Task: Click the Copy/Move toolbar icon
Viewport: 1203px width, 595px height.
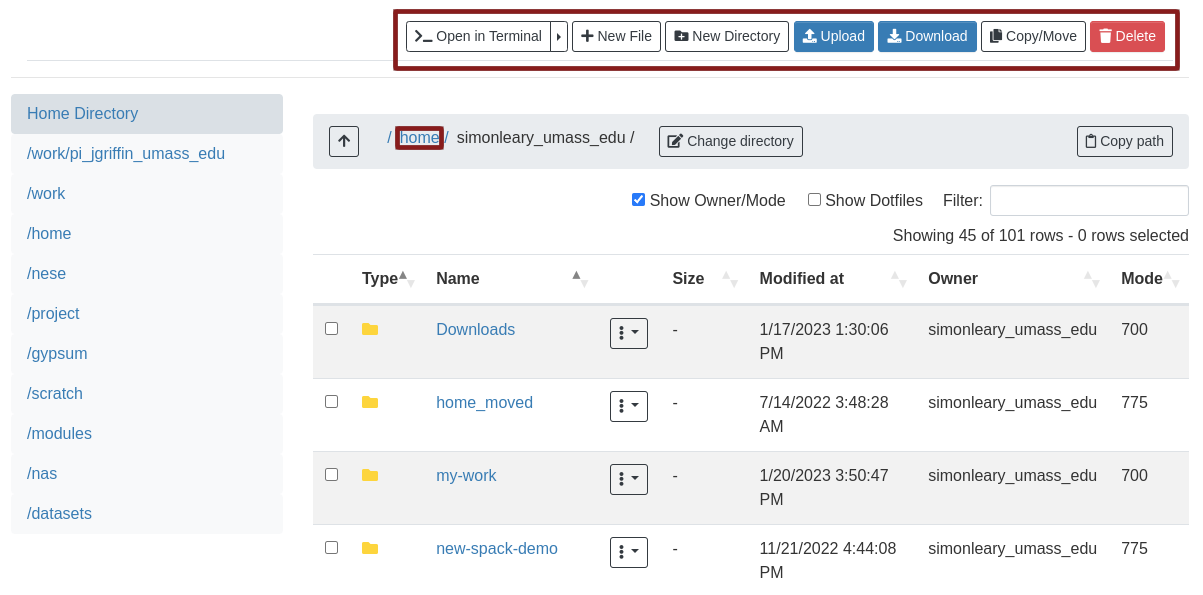Action: tap(996, 36)
